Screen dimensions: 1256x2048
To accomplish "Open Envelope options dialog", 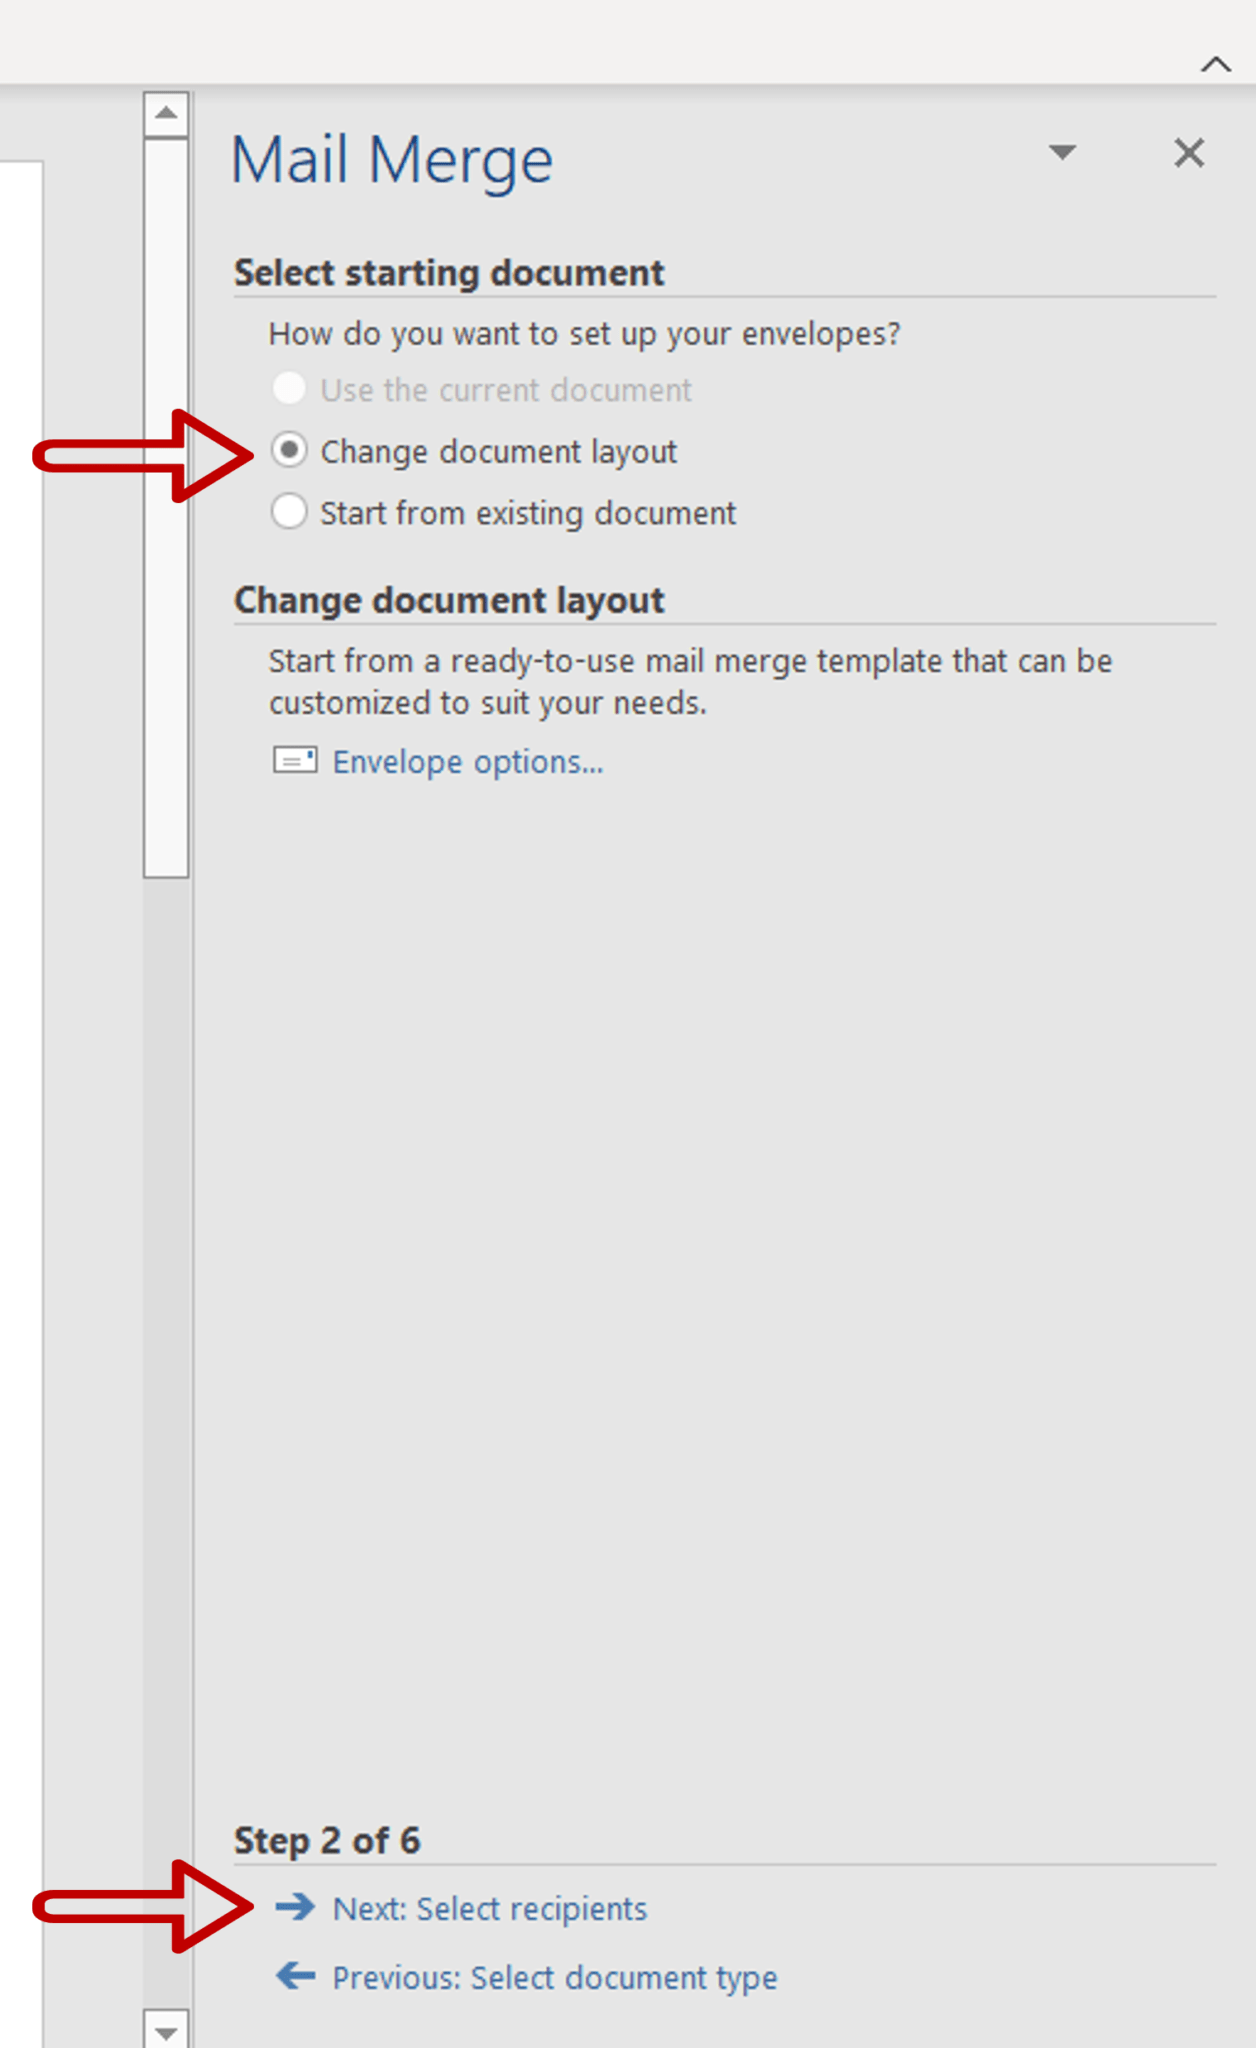I will click(x=466, y=761).
